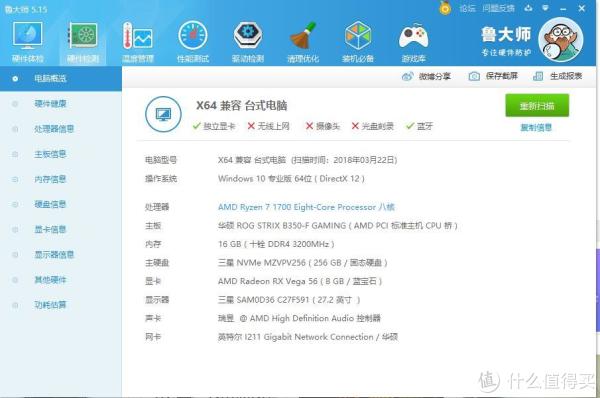
Task: Click the gold medal icon in title bar
Action: 445,8
